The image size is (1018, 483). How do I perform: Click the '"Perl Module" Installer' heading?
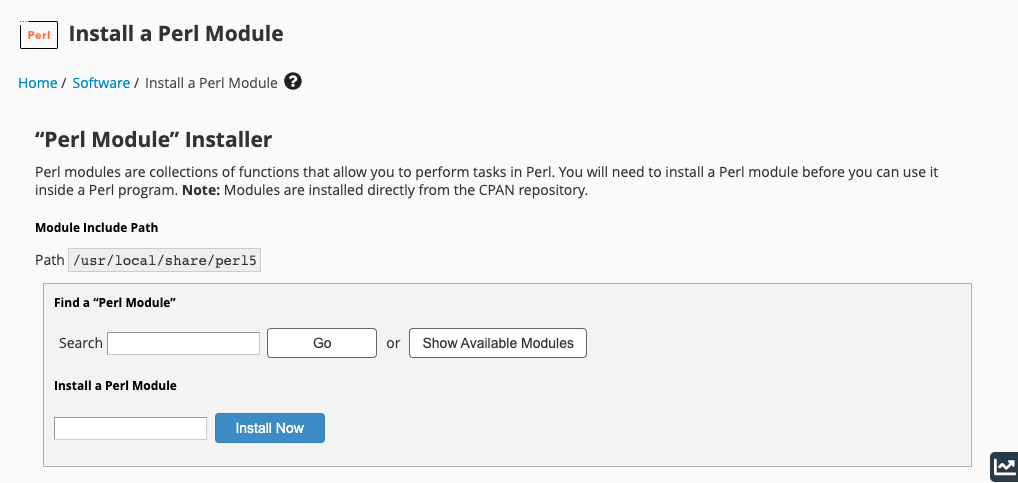tap(153, 139)
